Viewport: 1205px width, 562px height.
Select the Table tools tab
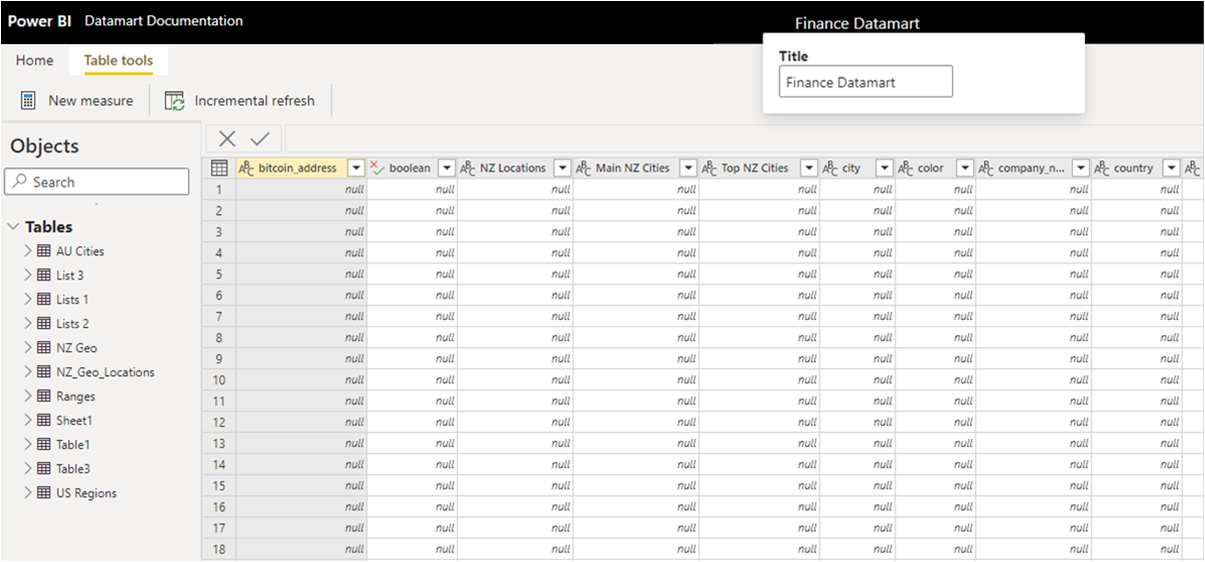[x=118, y=60]
